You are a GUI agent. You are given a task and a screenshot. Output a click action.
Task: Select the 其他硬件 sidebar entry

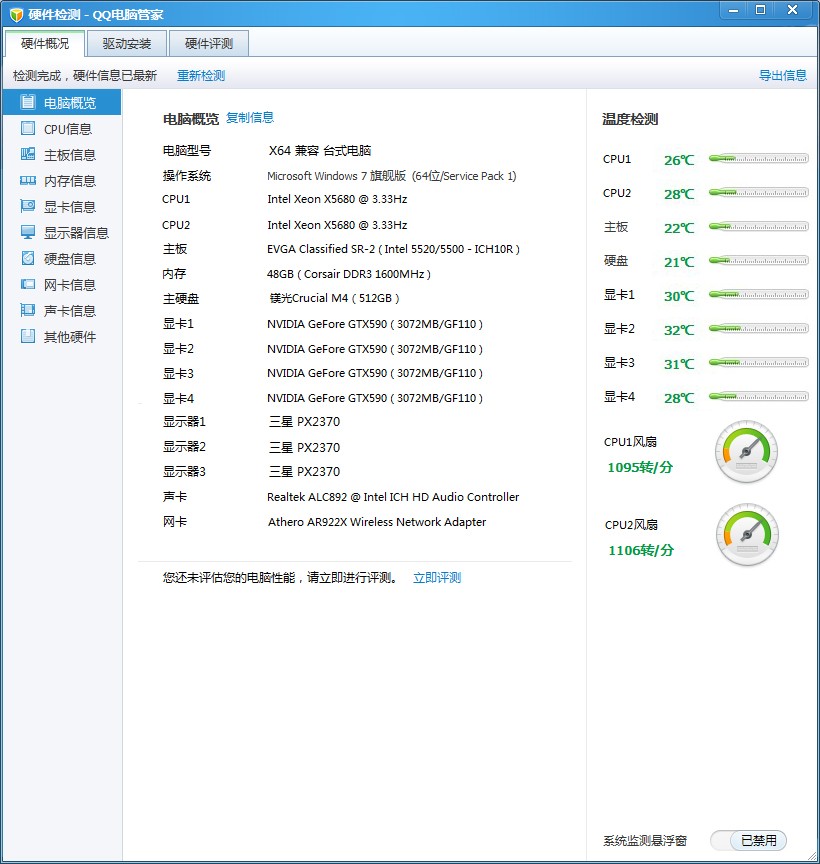click(x=62, y=336)
